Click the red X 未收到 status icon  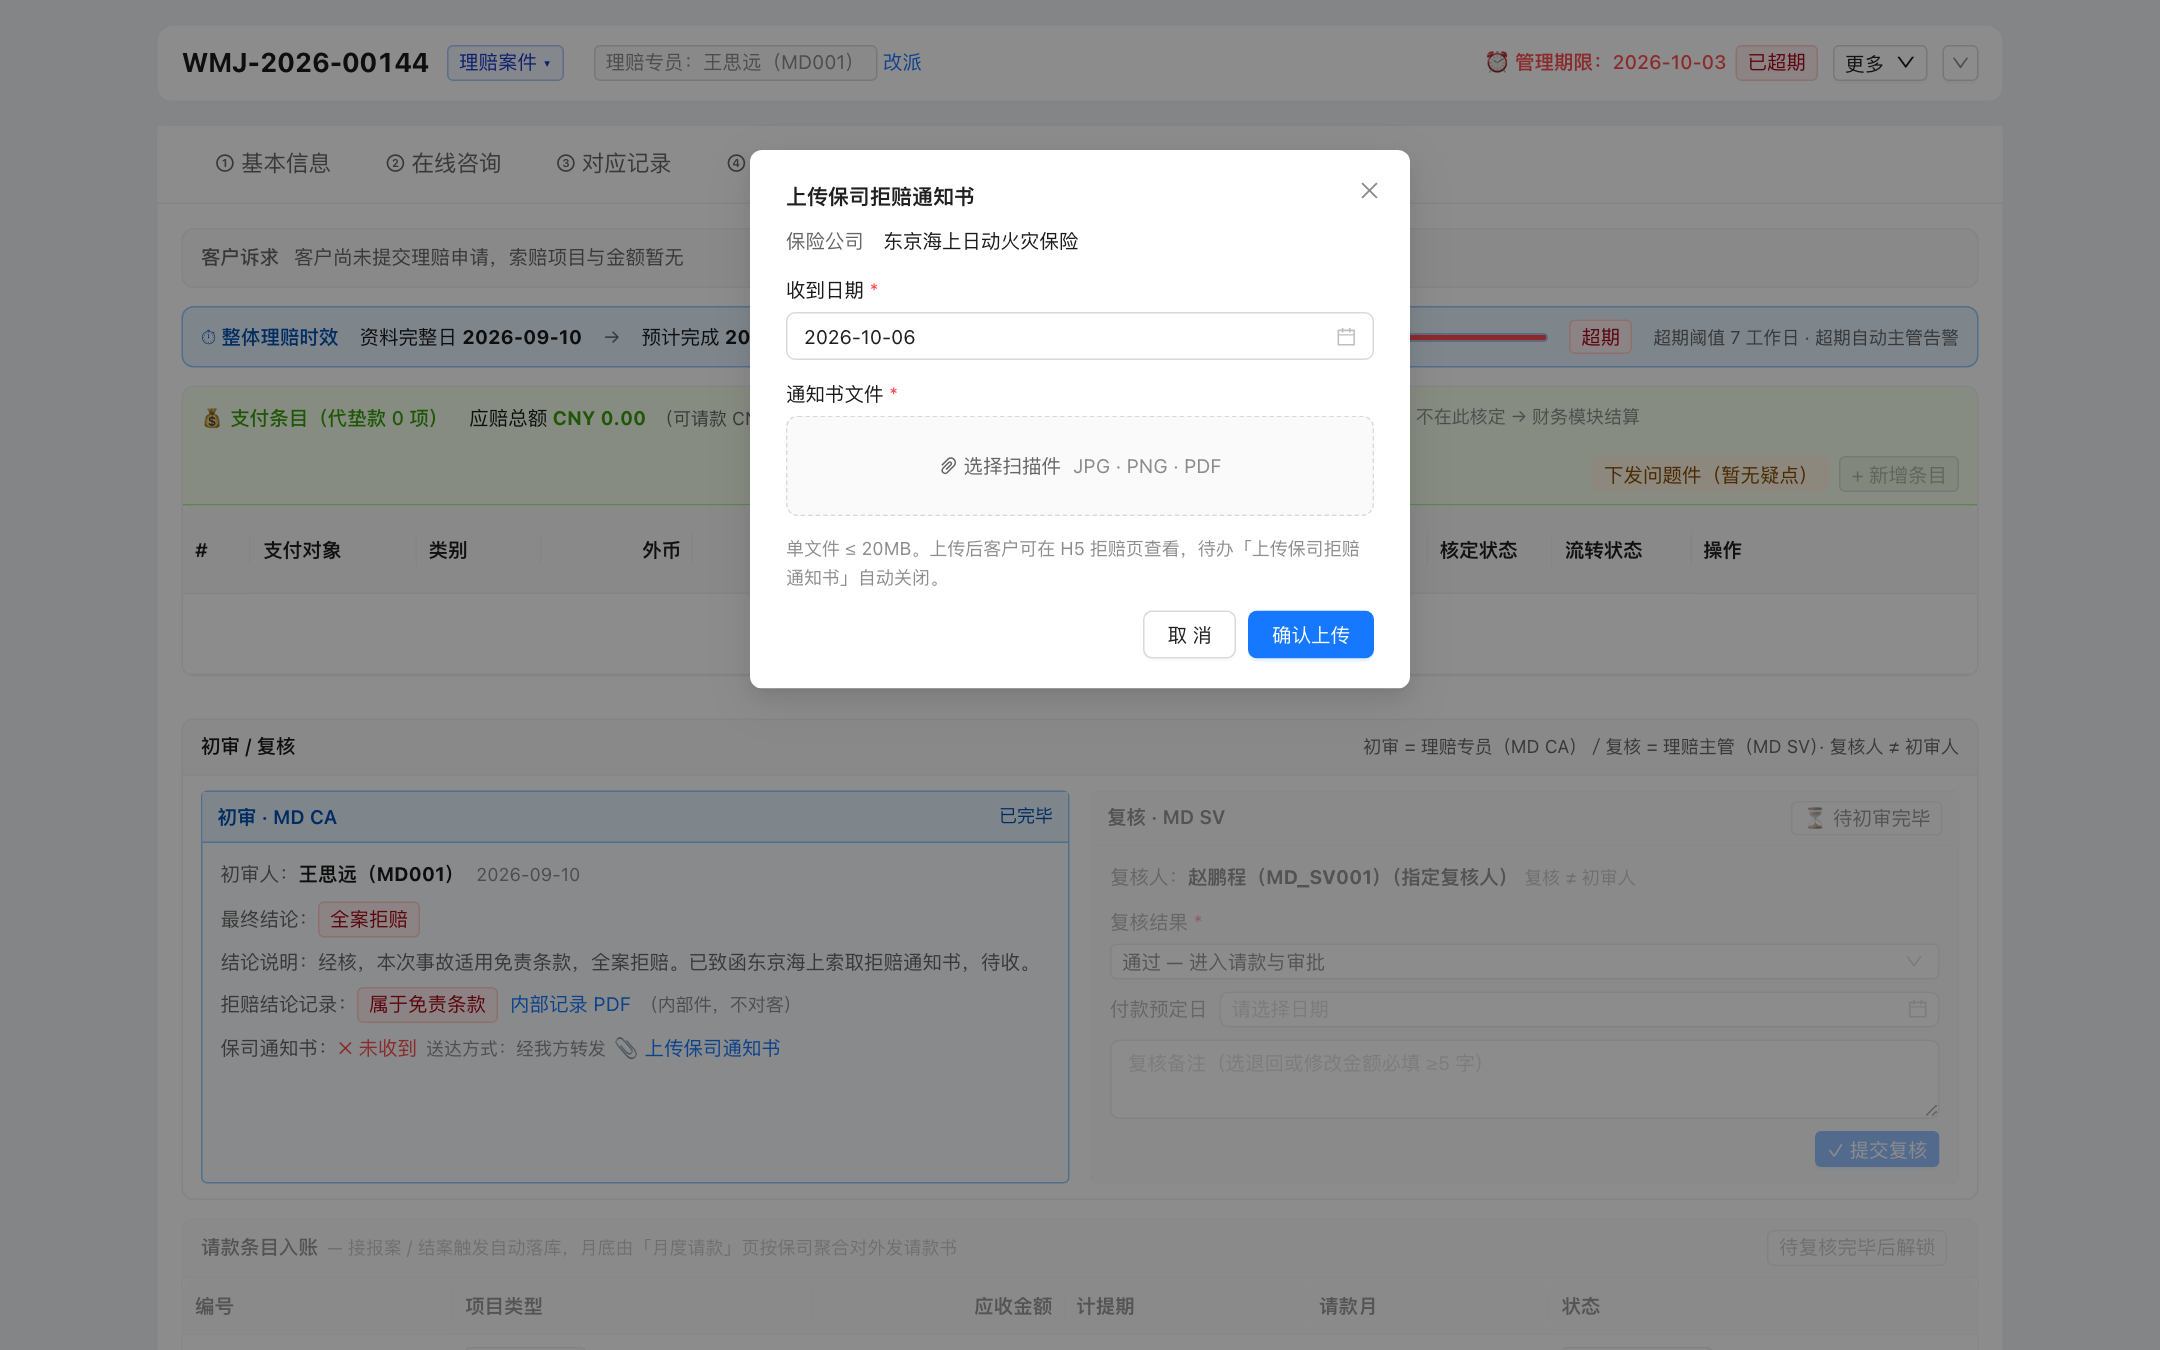pos(345,1048)
